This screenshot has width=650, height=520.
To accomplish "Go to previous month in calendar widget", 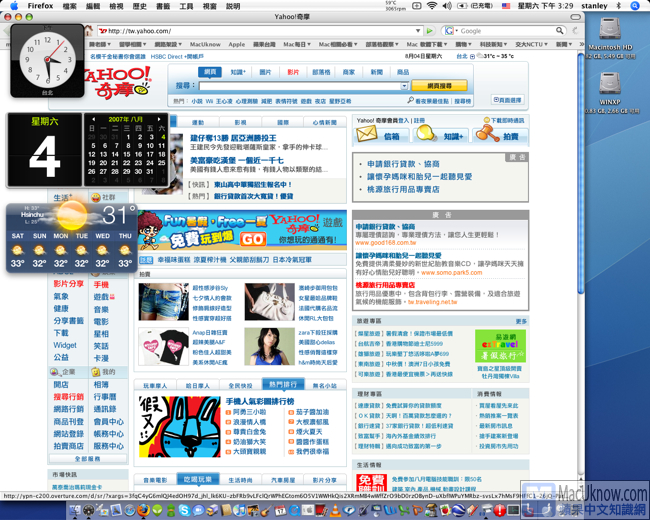I will click(x=94, y=119).
